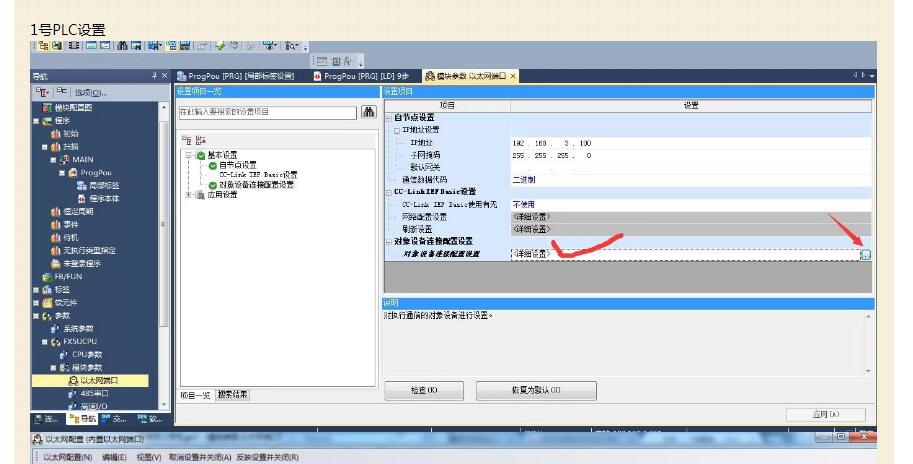Open detailed settings via the small button at row end
The width and height of the screenshot is (913, 464).
(x=865, y=254)
